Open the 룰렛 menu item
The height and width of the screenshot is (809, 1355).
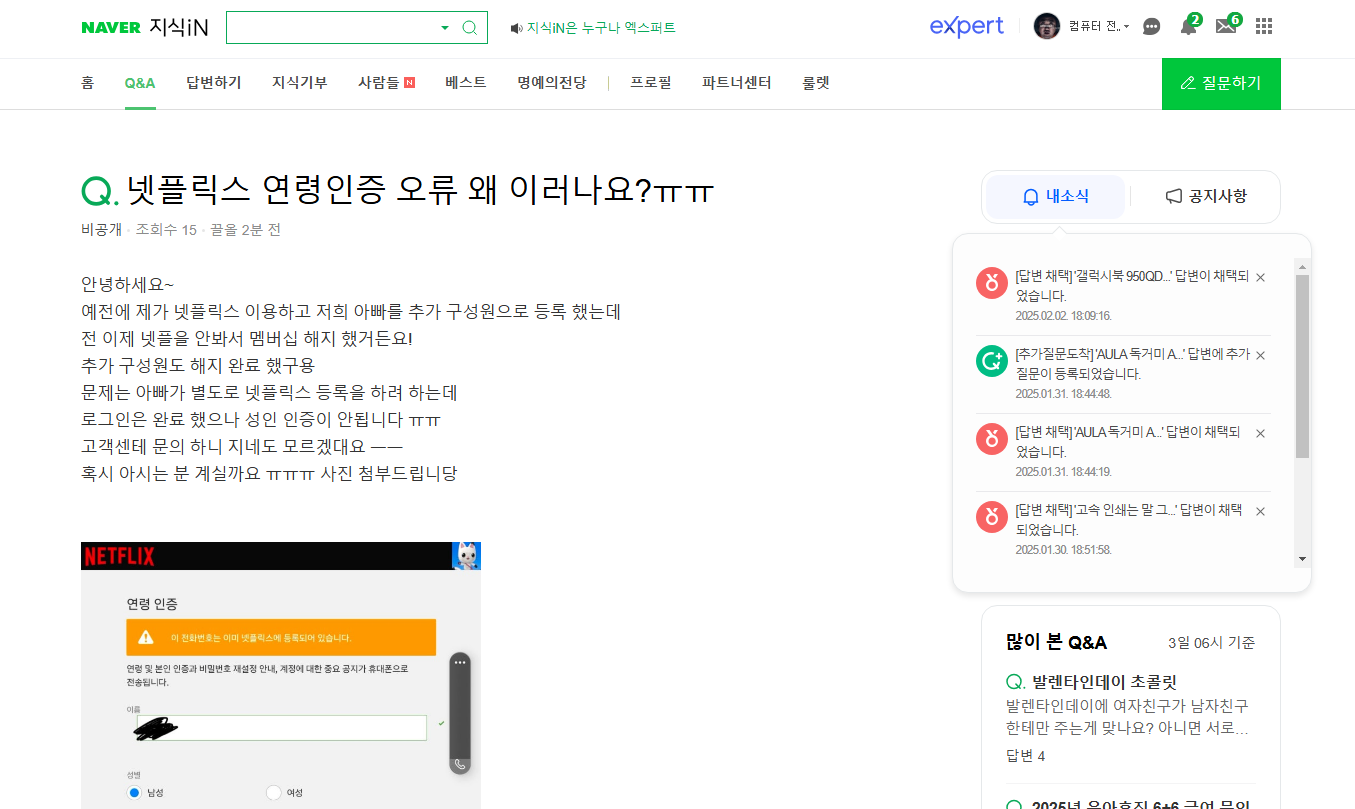pos(816,83)
